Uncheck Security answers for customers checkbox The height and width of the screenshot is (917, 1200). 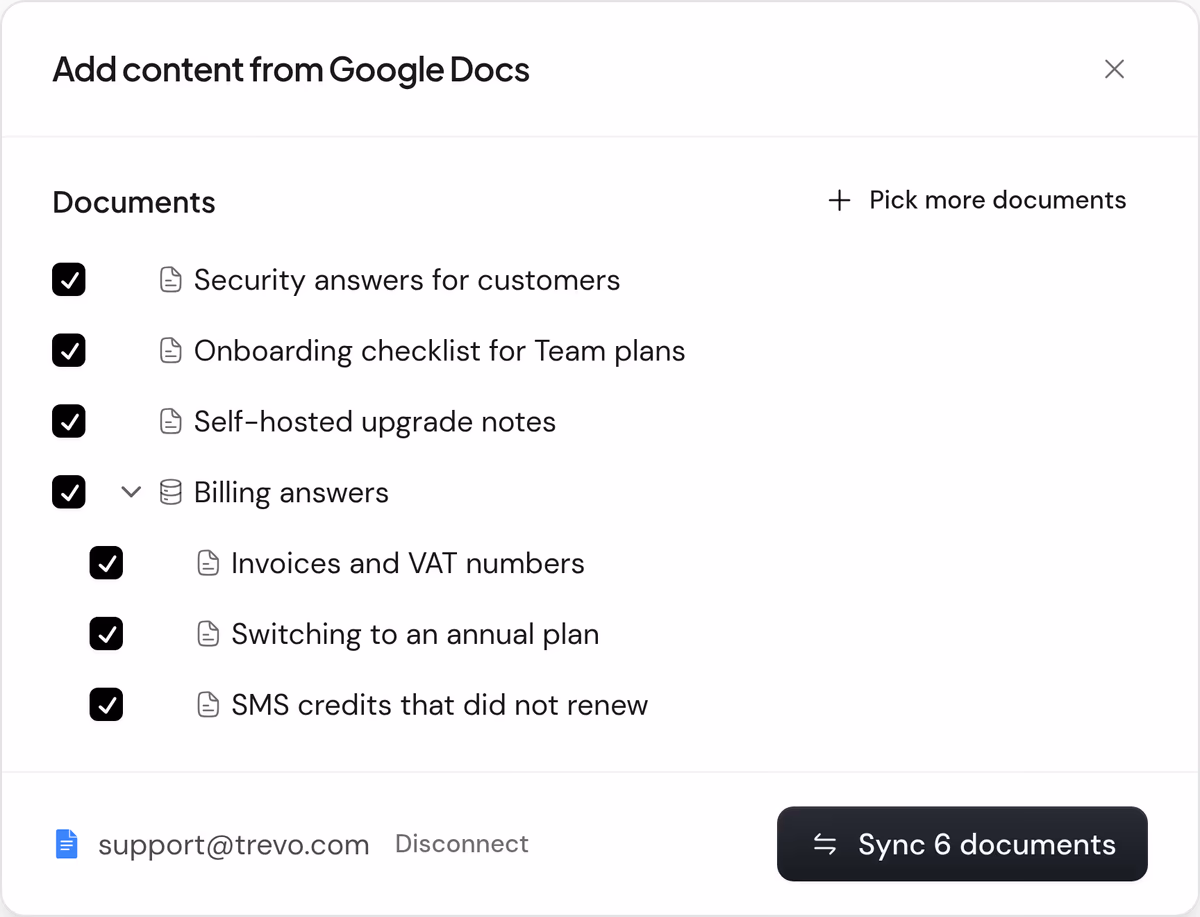click(x=69, y=280)
